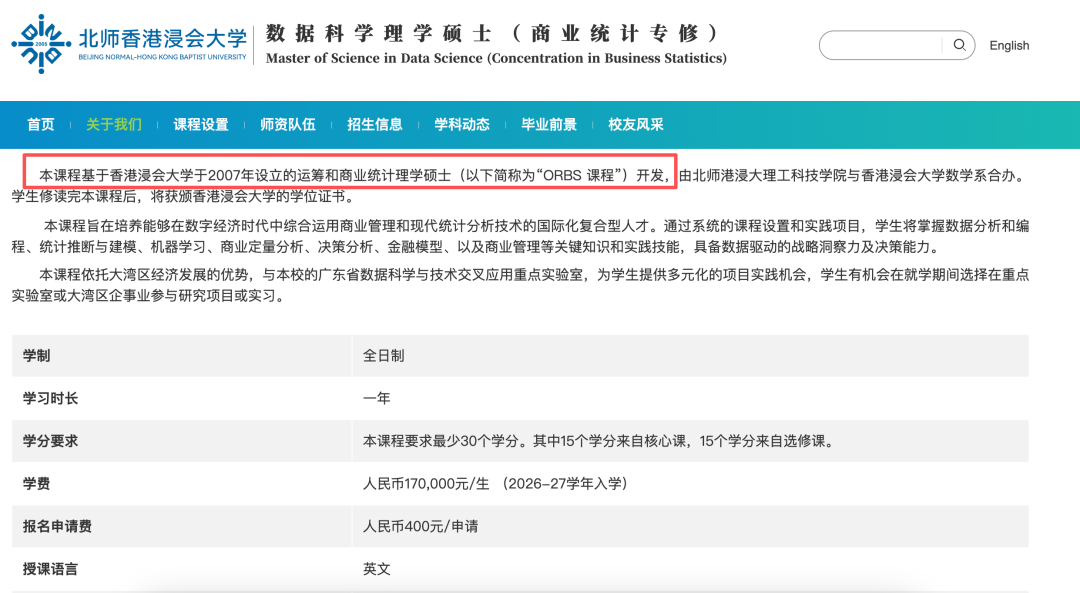This screenshot has height=593, width=1080.
Task: Open the 毕业前景 prospects menu item
Action: tap(549, 124)
